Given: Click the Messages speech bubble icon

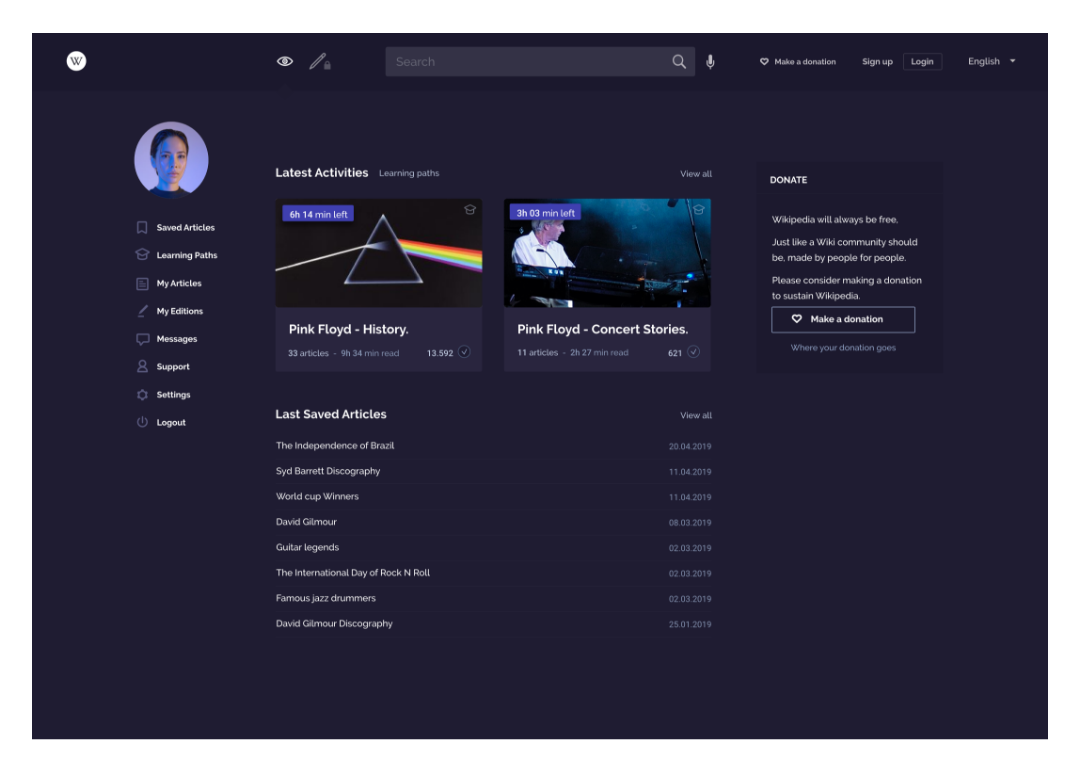Looking at the screenshot, I should click(143, 339).
